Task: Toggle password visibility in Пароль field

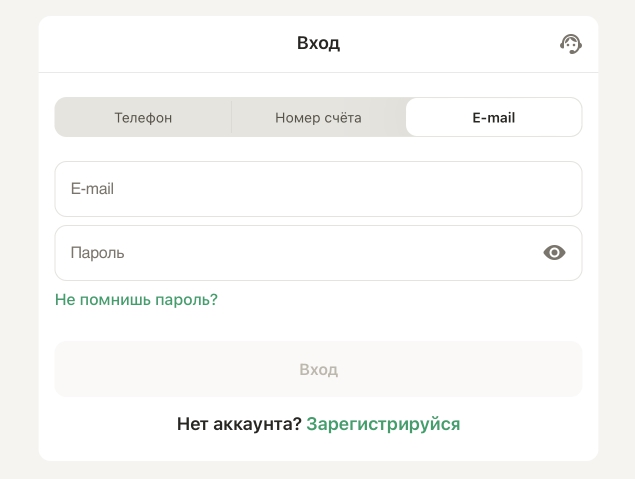Action: pos(554,253)
